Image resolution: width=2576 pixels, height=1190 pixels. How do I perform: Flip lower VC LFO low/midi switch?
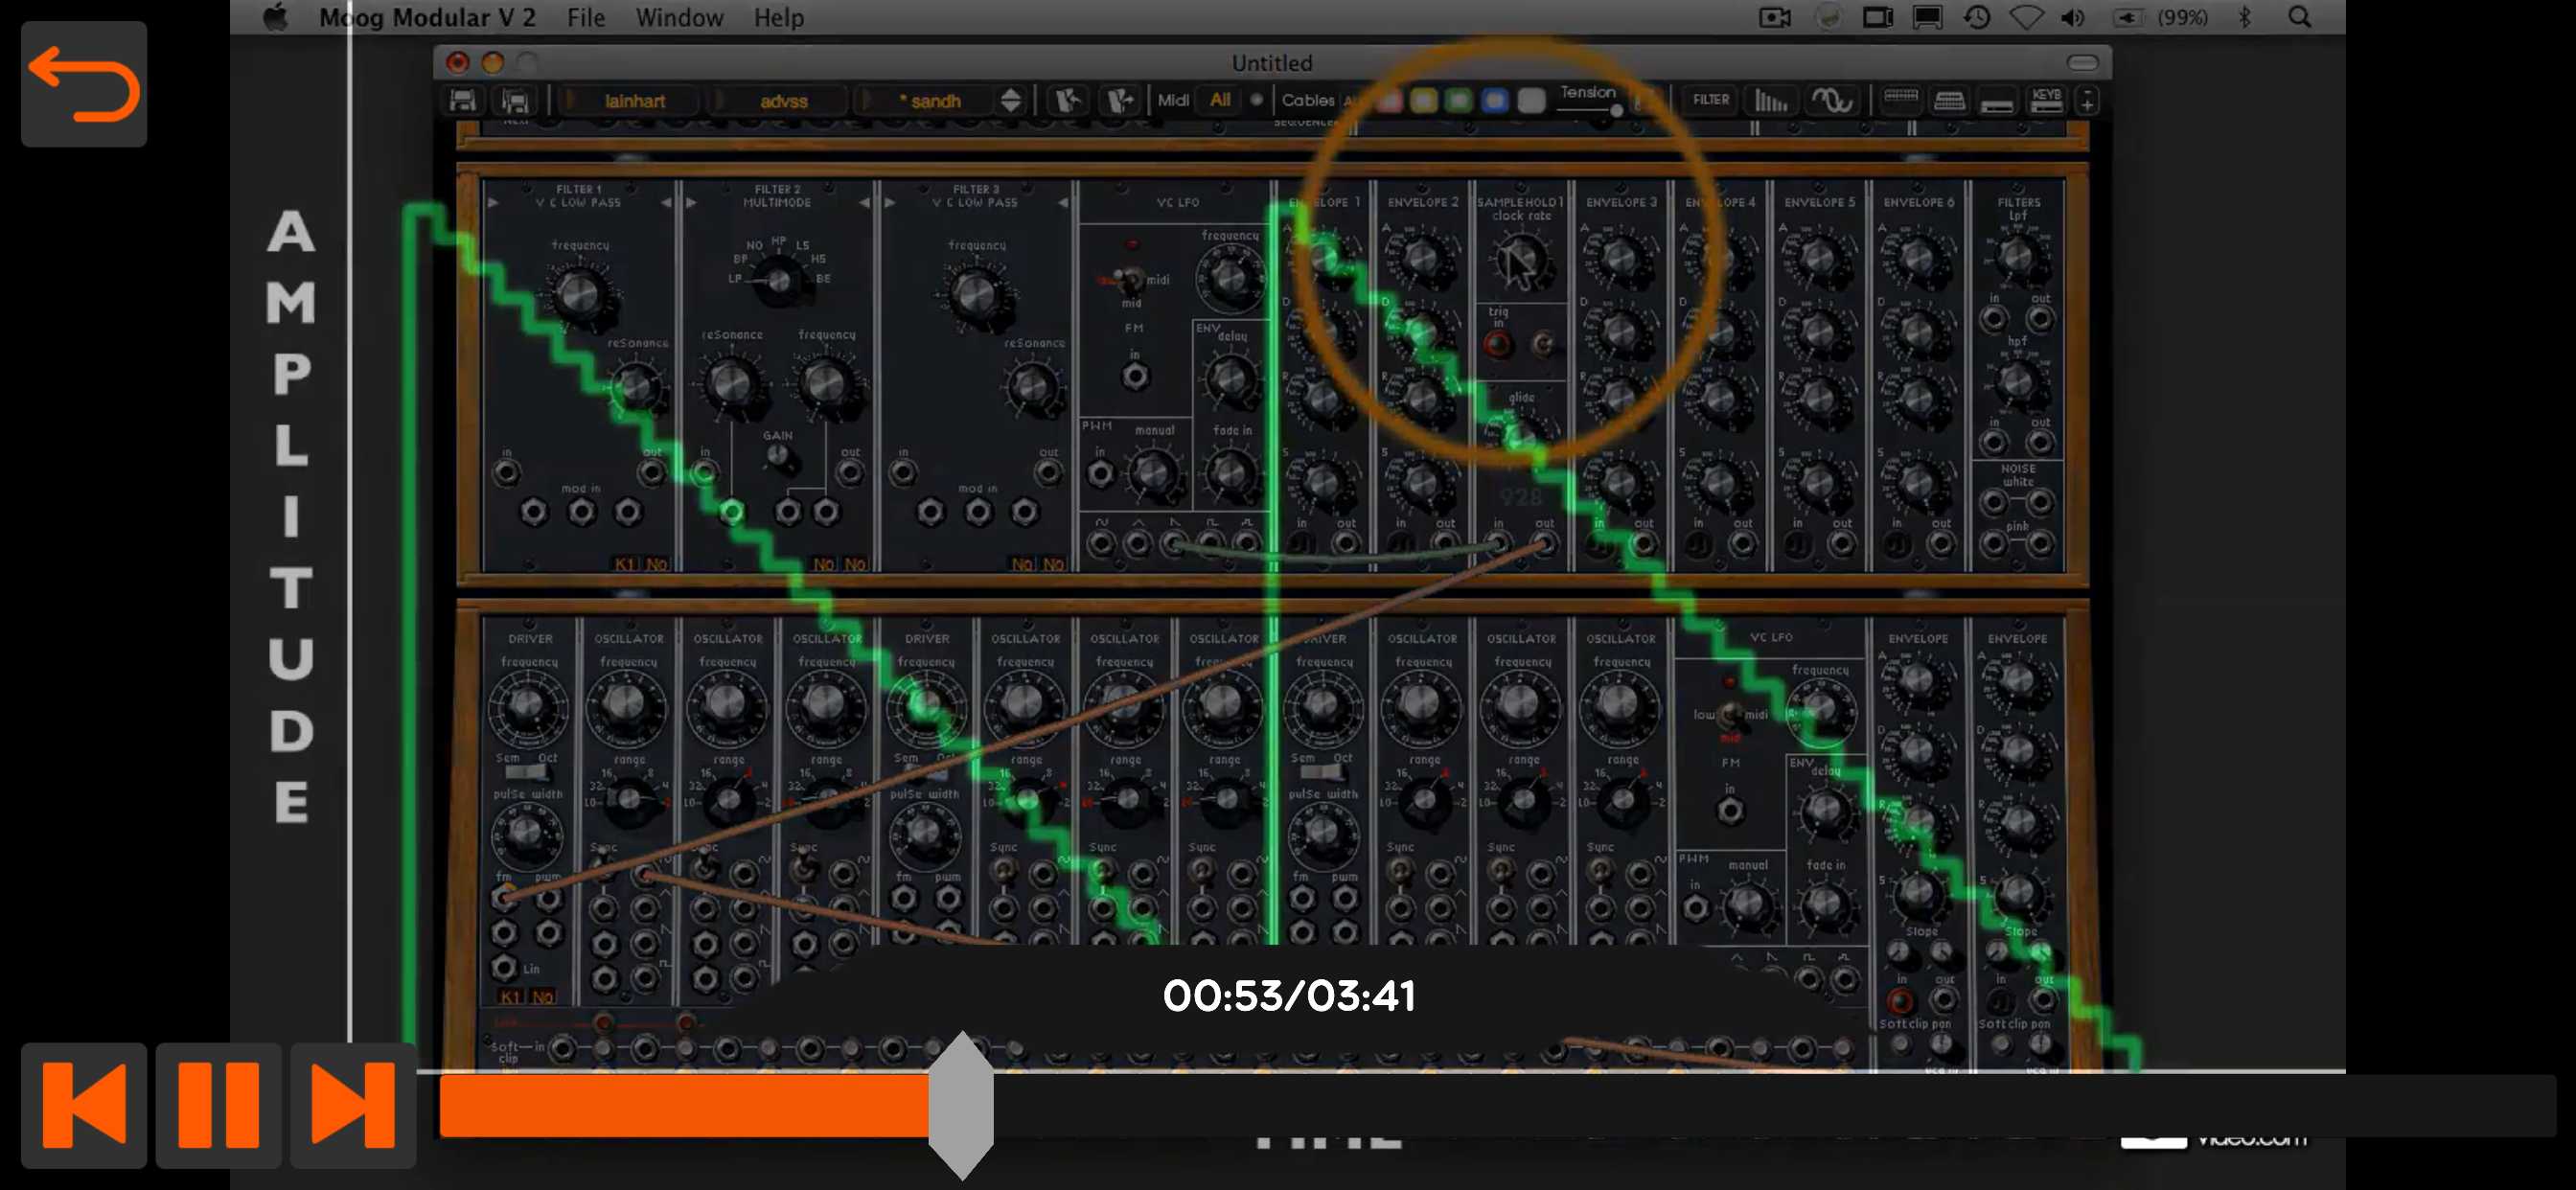(1729, 714)
